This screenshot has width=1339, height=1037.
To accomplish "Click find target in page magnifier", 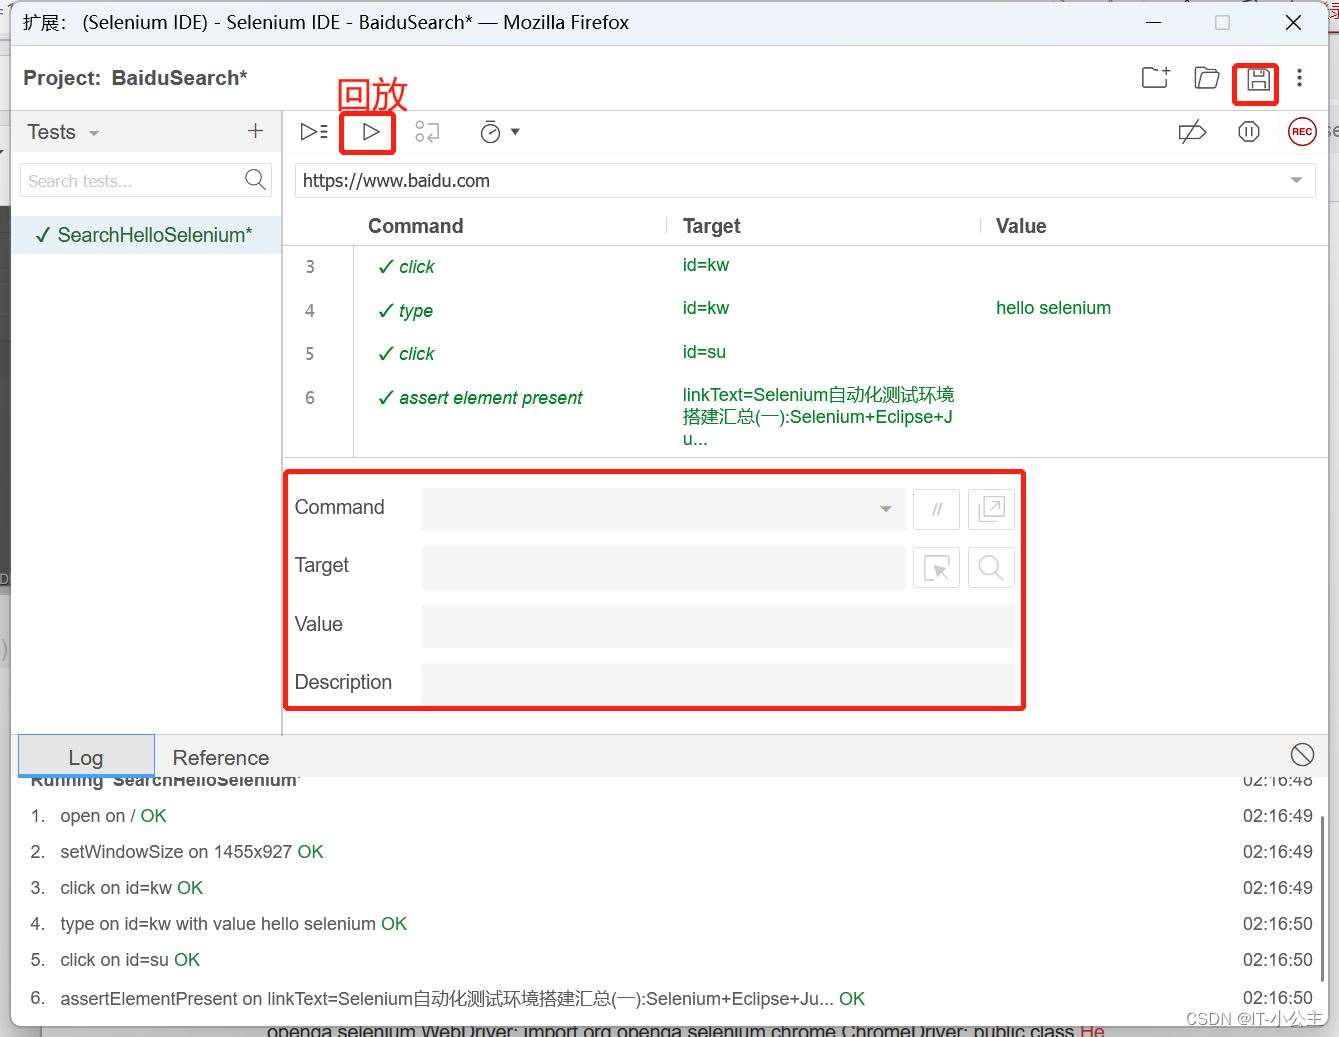I will tap(991, 567).
